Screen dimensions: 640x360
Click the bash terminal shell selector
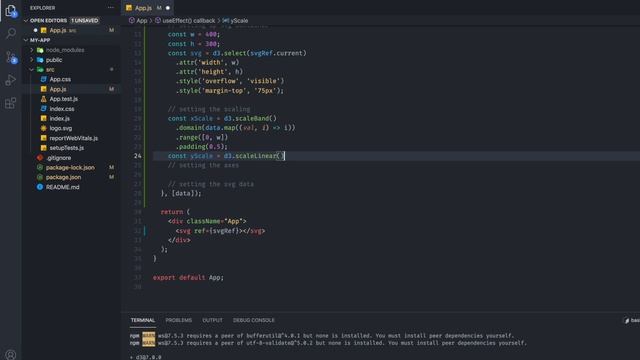click(632, 320)
